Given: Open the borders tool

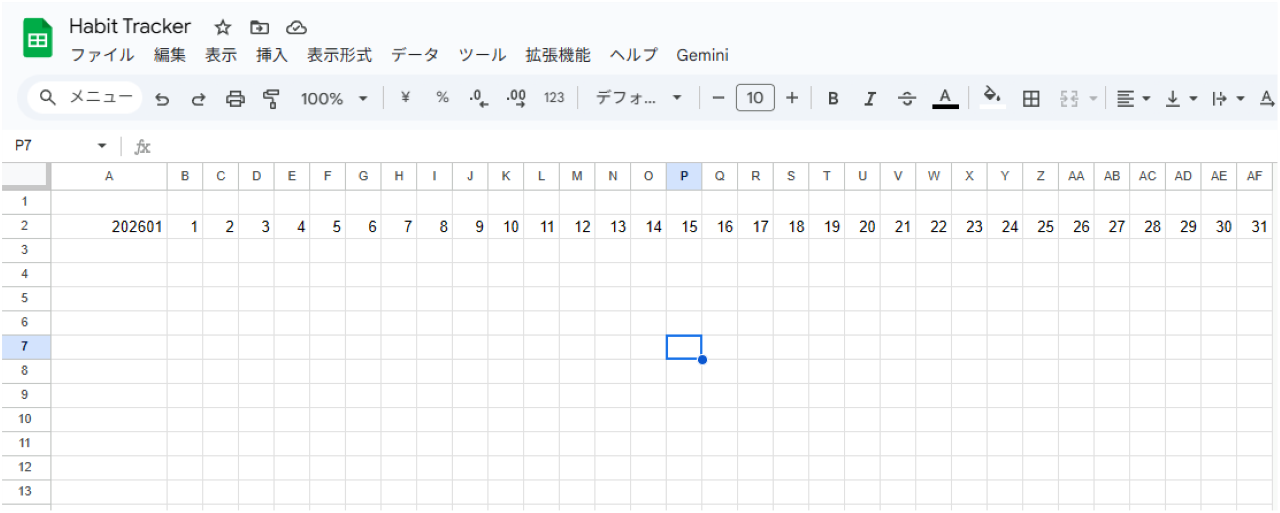Looking at the screenshot, I should click(x=1031, y=98).
